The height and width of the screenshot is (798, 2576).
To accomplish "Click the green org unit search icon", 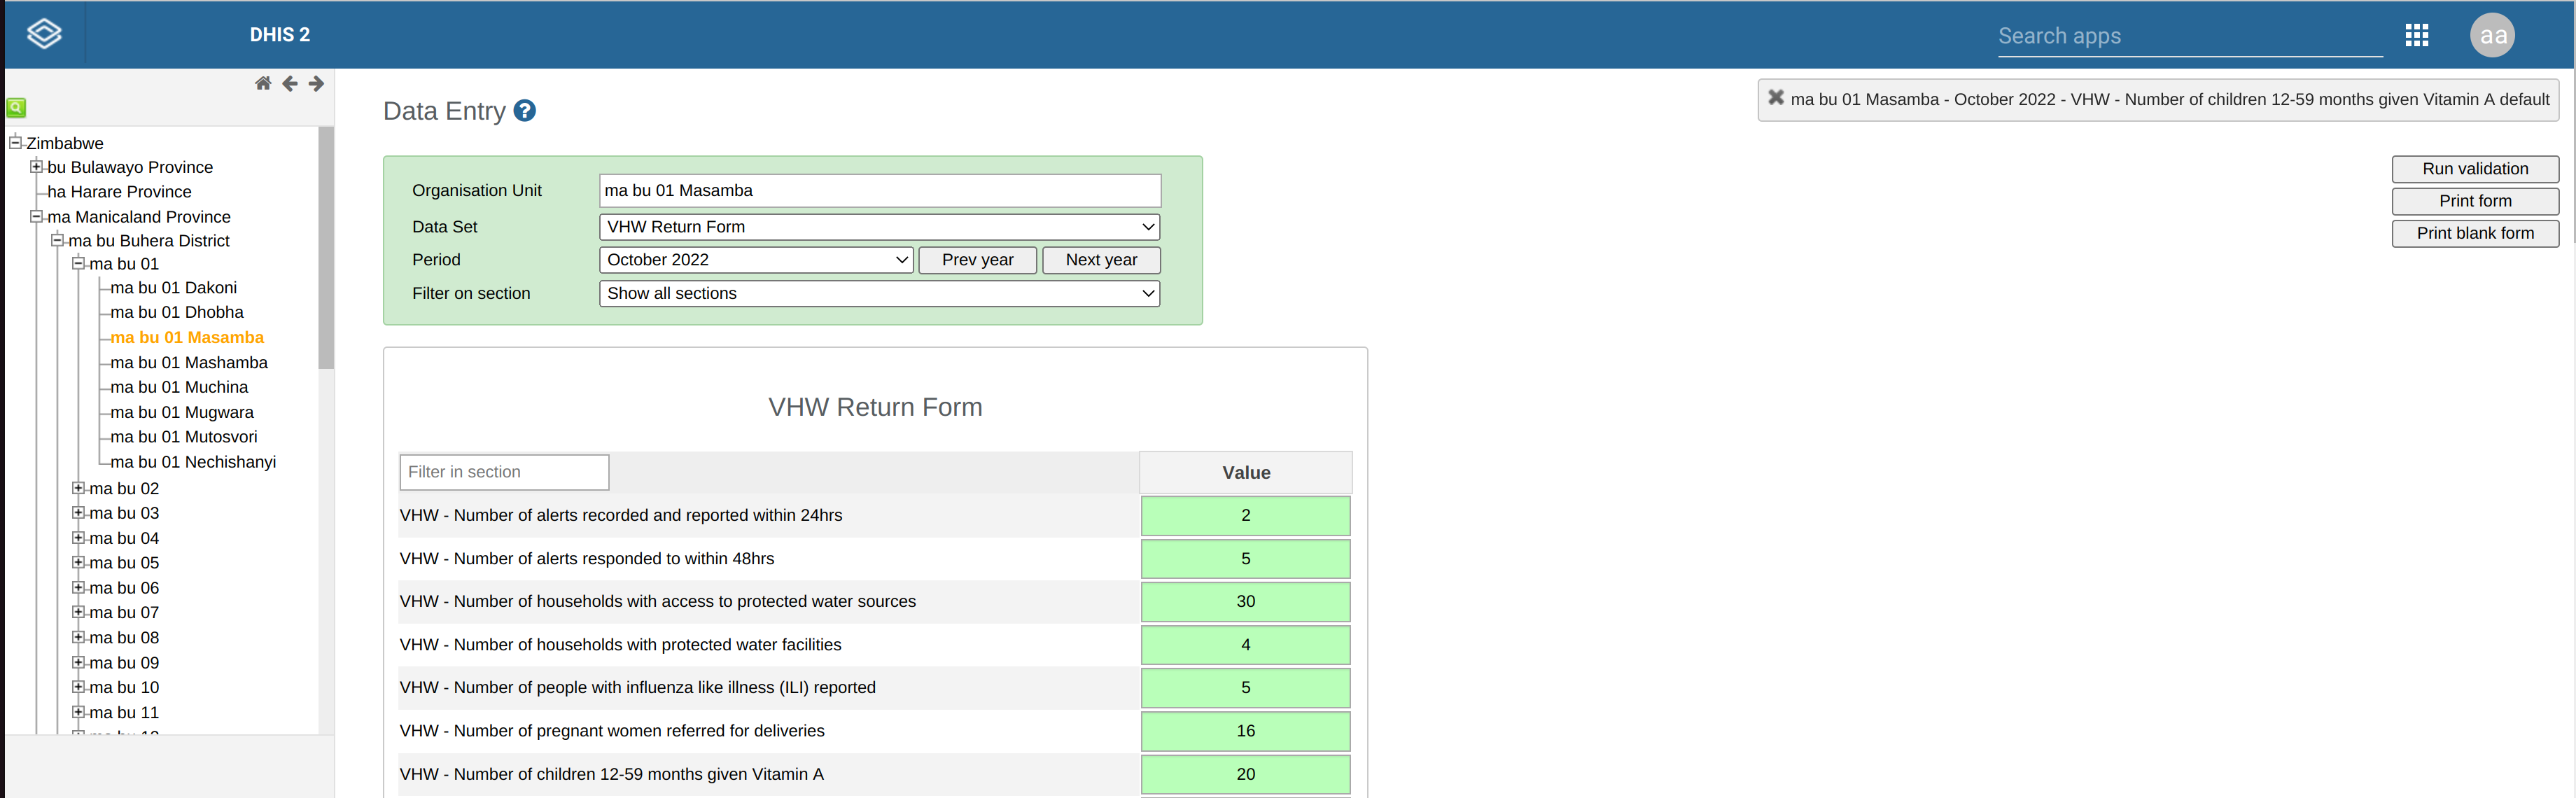I will (x=16, y=107).
